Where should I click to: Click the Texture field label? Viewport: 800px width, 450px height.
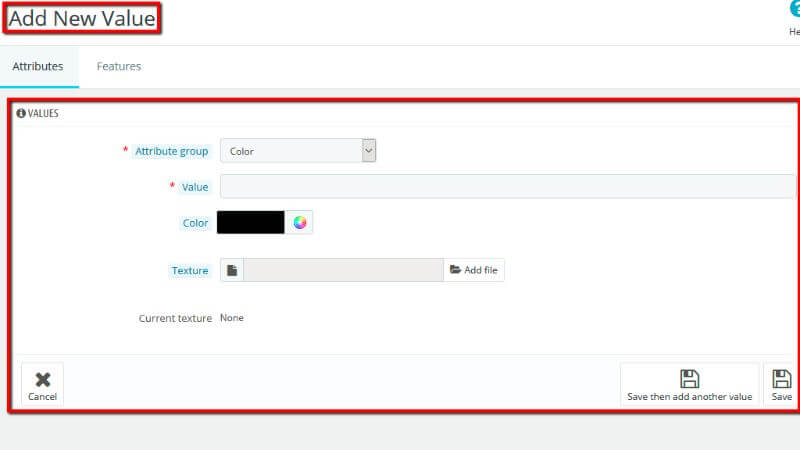pyautogui.click(x=190, y=270)
